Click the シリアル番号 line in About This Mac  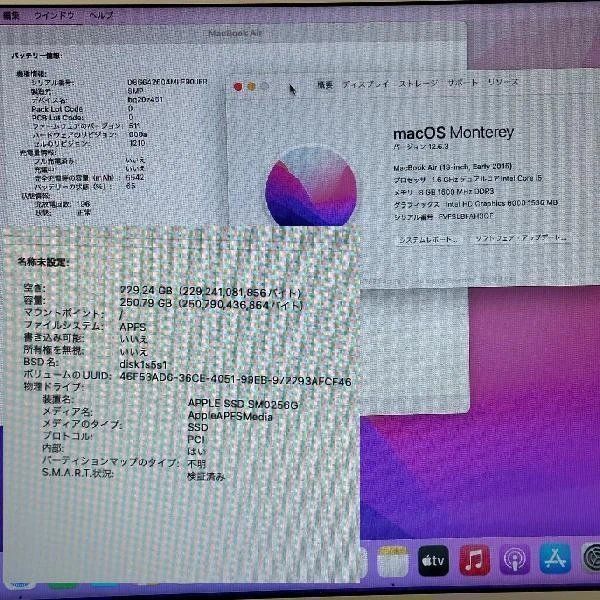[x=444, y=217]
